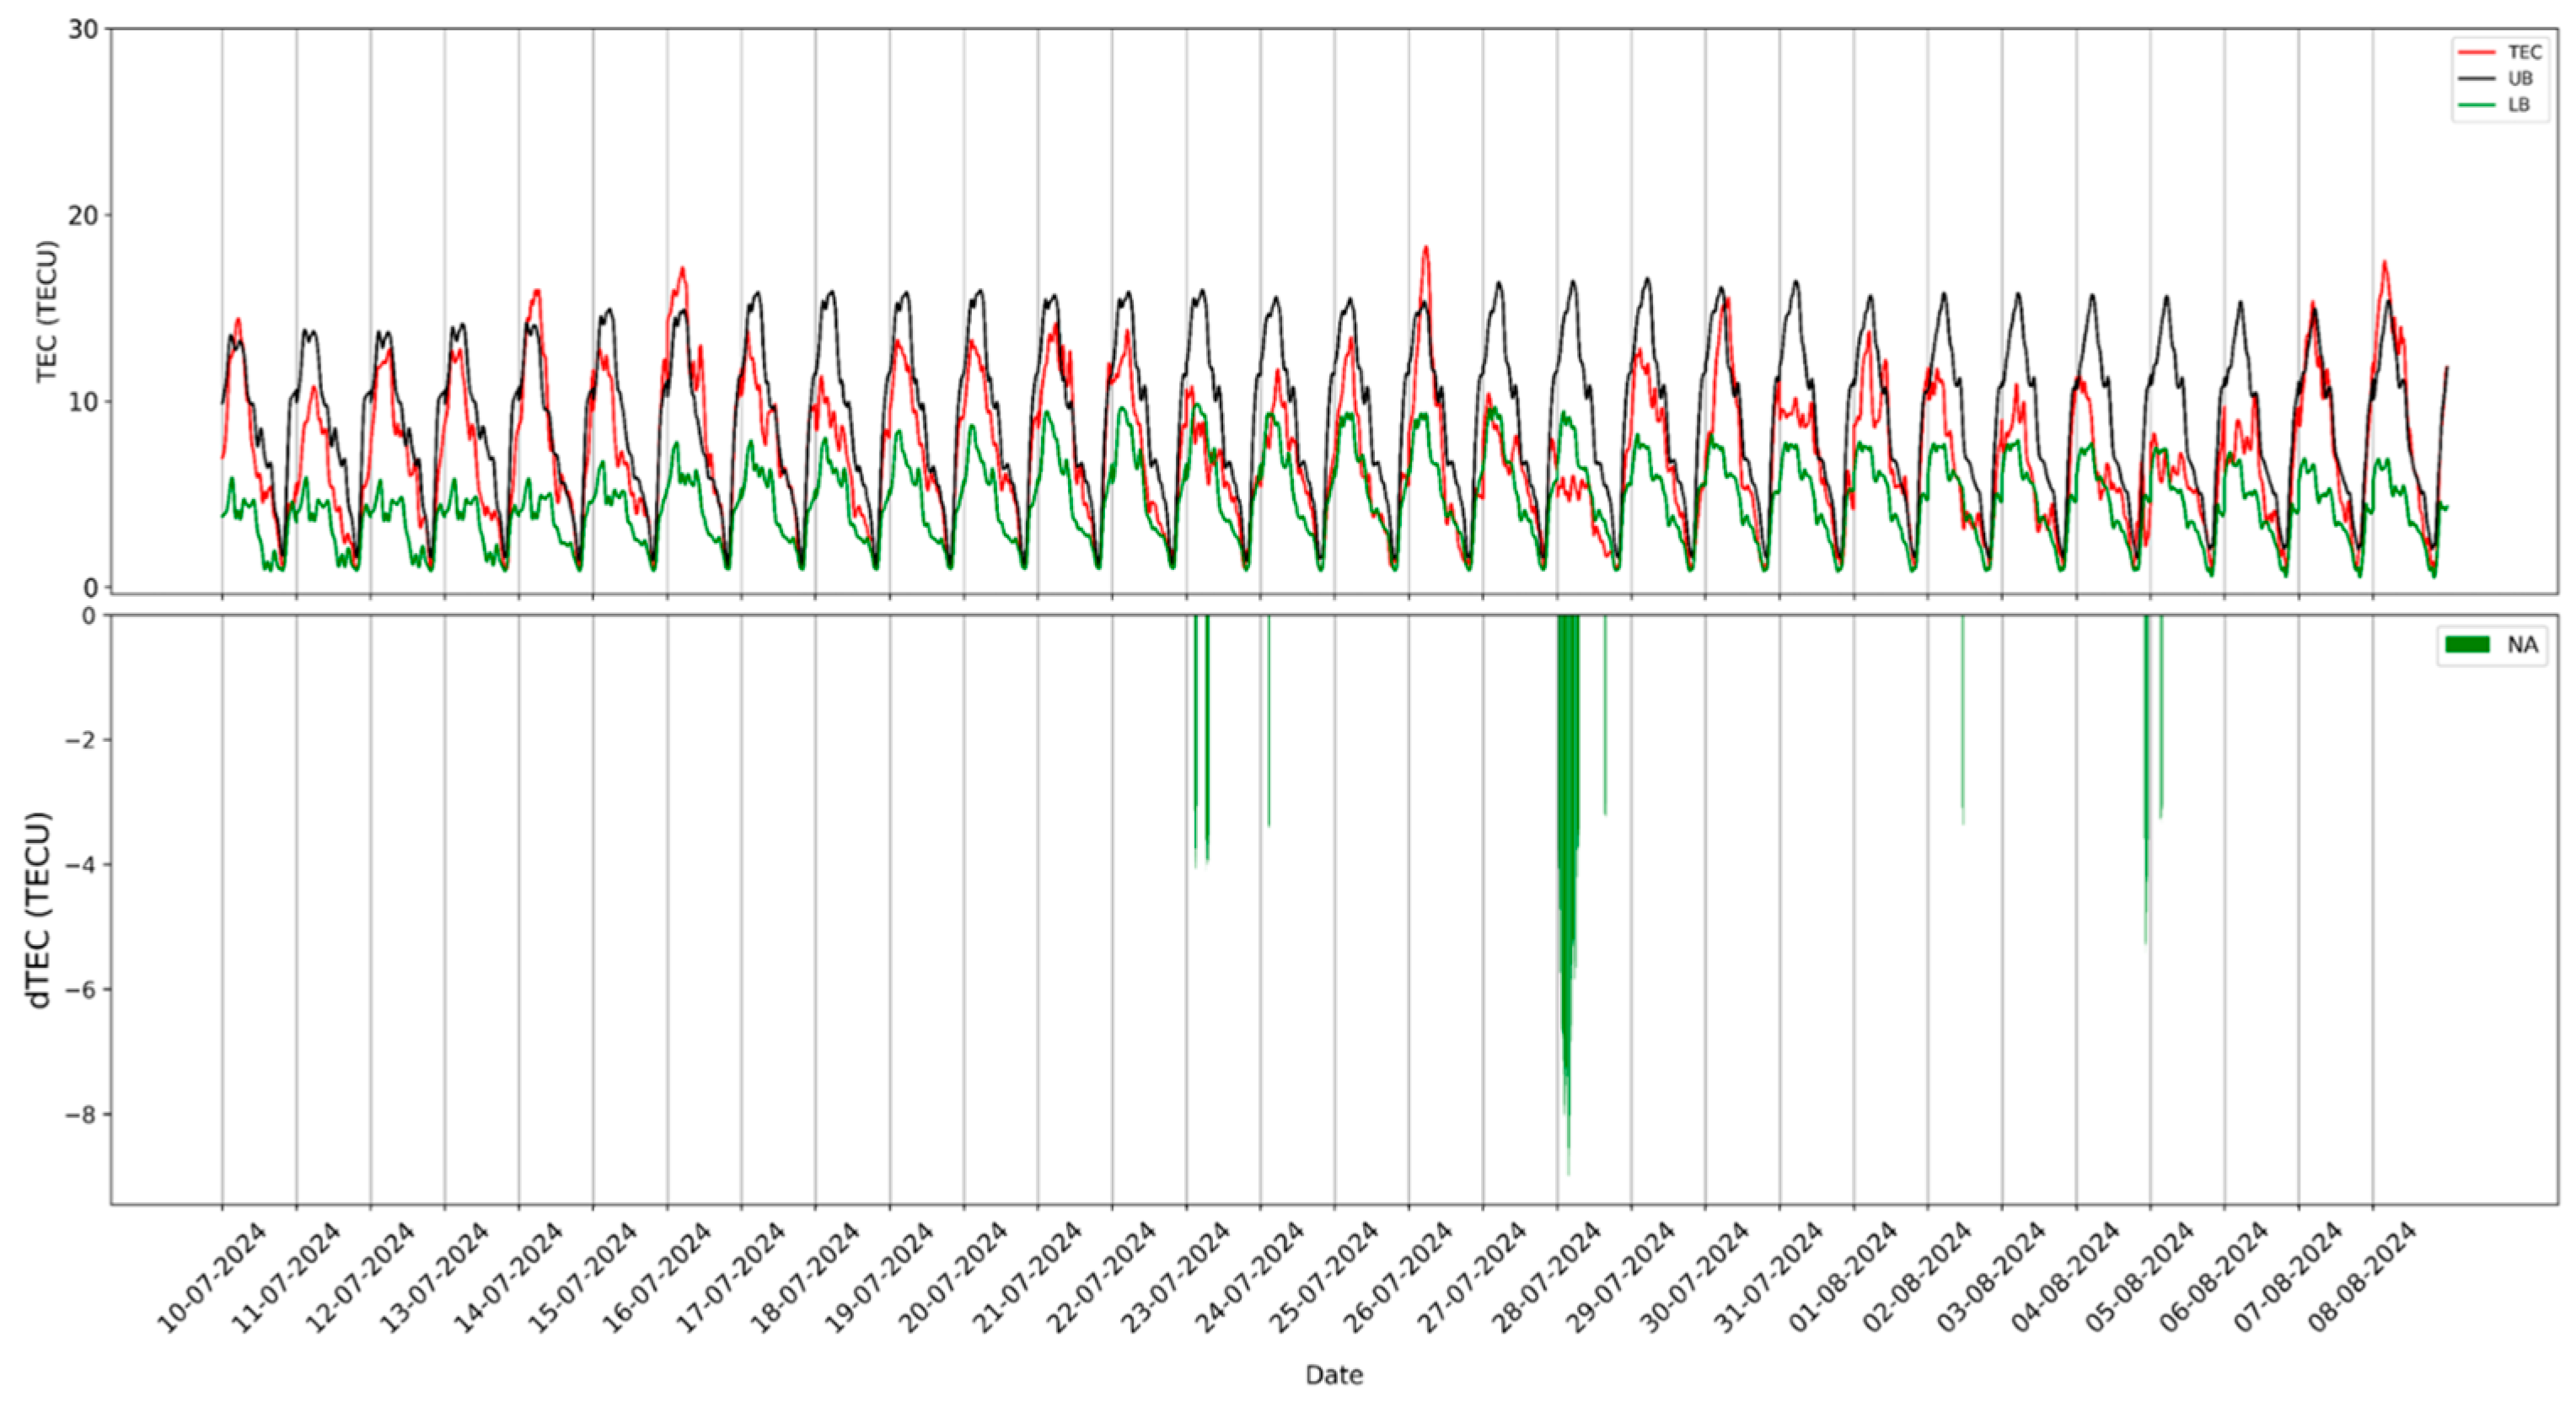Screen dimensions: 2576x1402
Task: Click the 08-08-2024 date tick label
Action: pyautogui.click(x=2364, y=1277)
